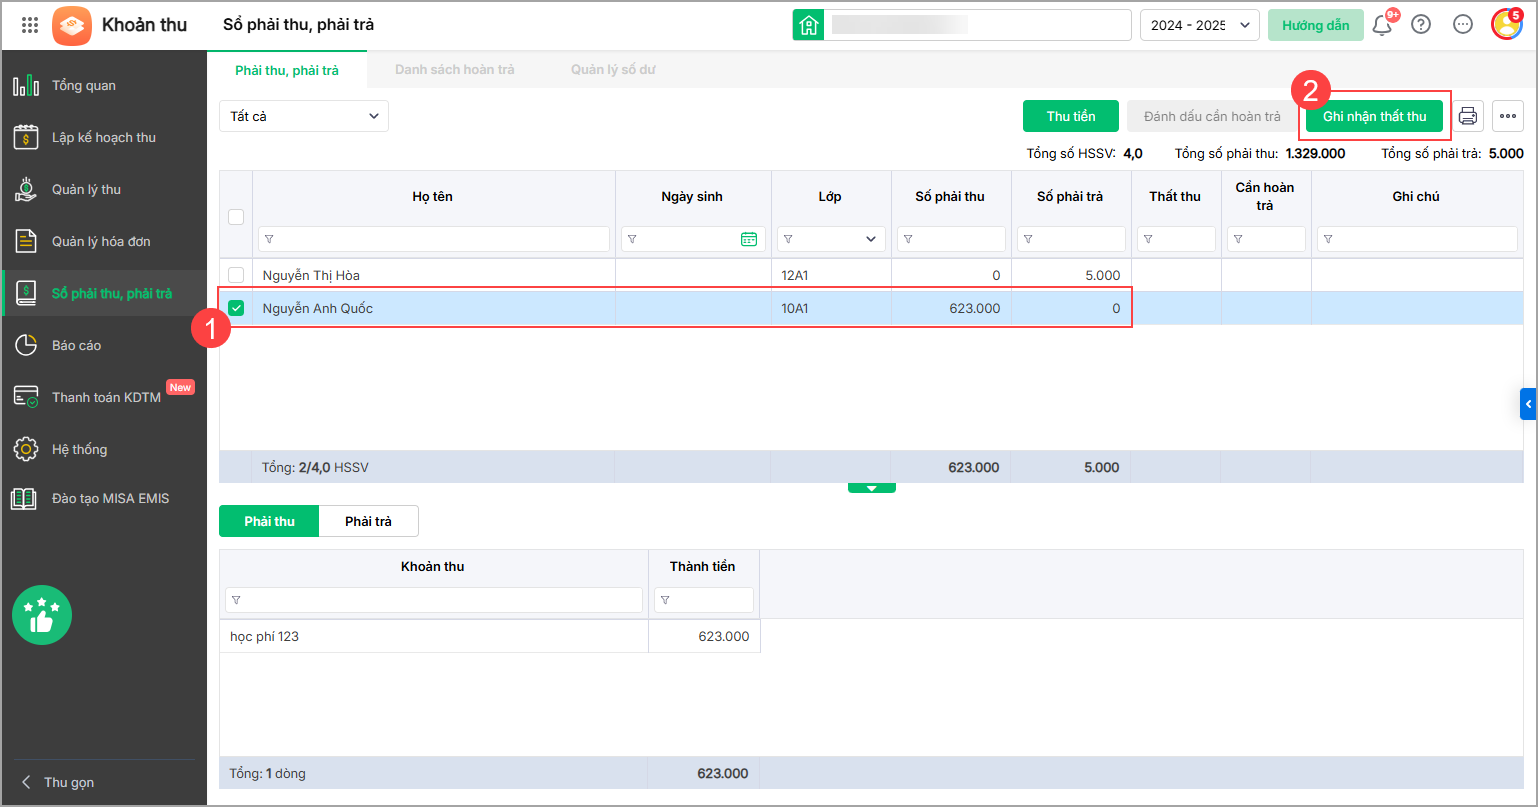The image size is (1538, 807).
Task: Click the 12A1 class cell
Action: pos(831,275)
